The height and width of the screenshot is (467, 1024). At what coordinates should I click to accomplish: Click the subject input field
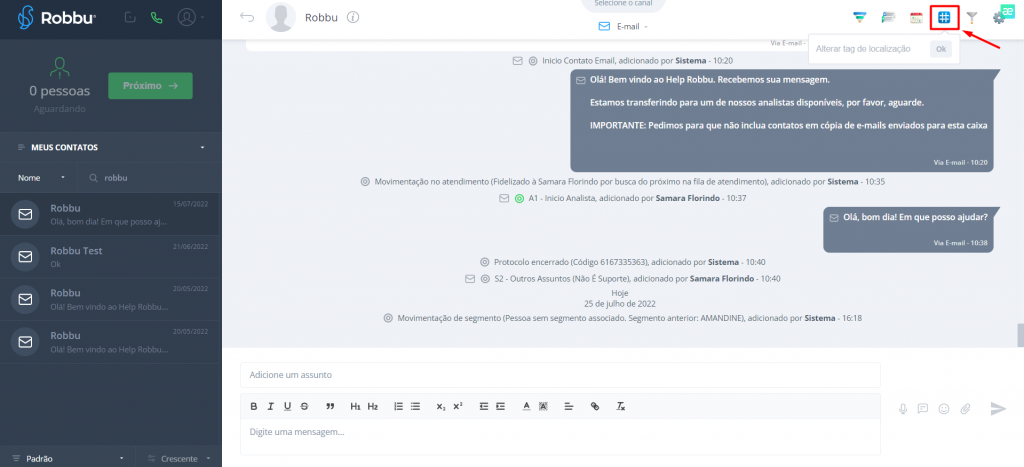(560, 375)
